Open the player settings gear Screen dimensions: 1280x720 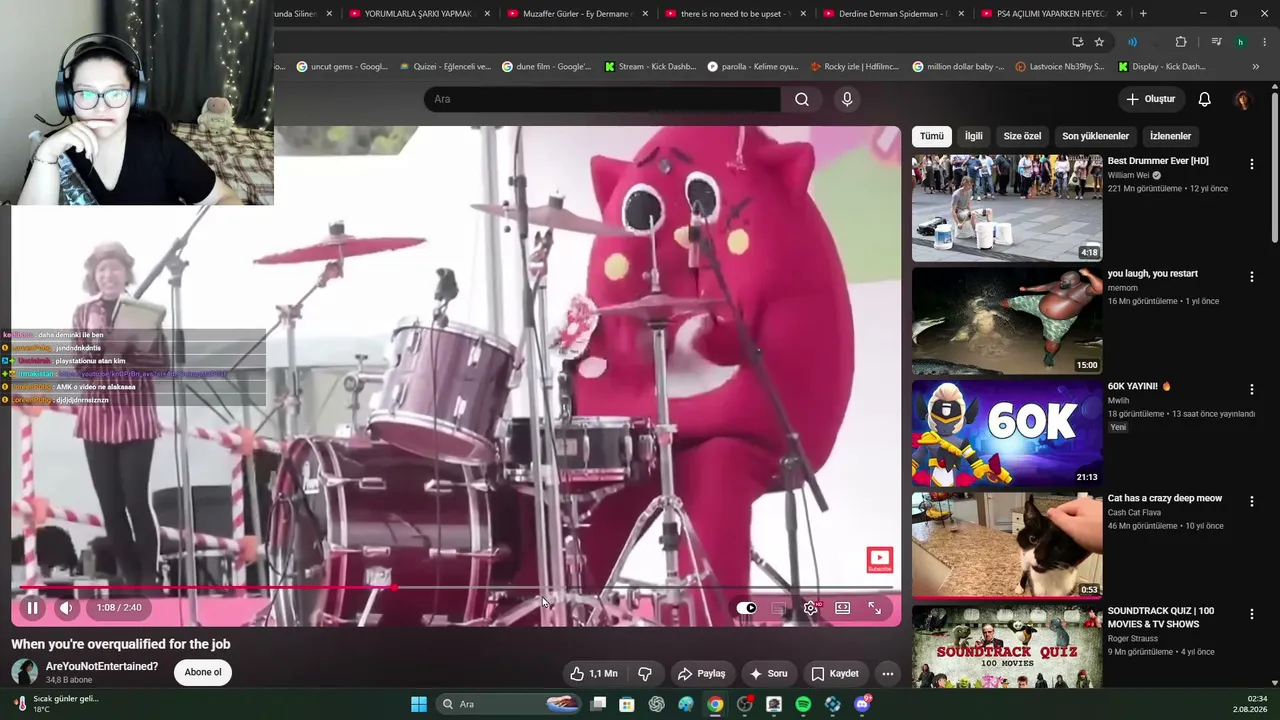(810, 608)
